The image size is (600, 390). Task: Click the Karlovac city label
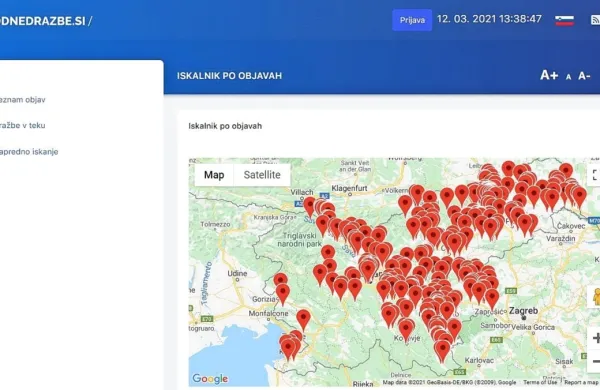click(x=479, y=360)
